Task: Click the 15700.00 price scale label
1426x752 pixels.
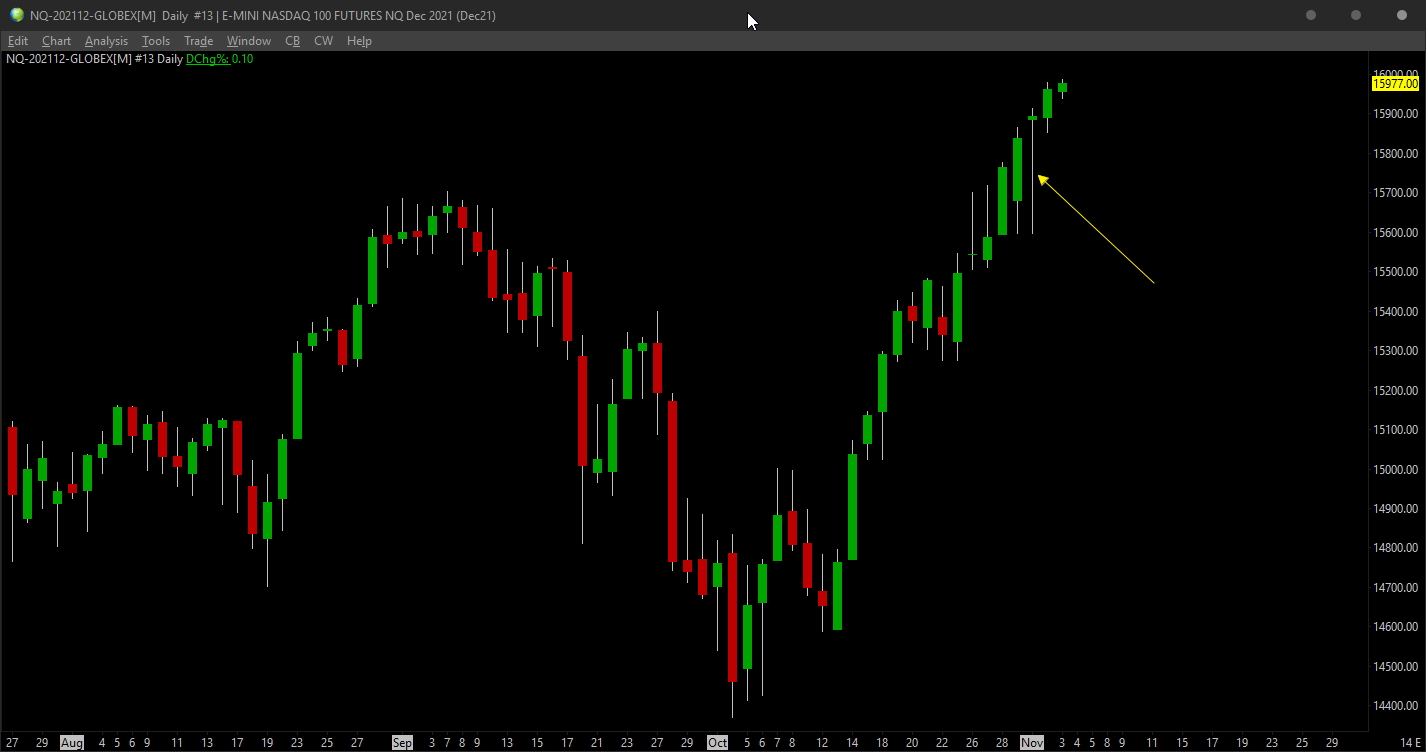Action: (1396, 193)
